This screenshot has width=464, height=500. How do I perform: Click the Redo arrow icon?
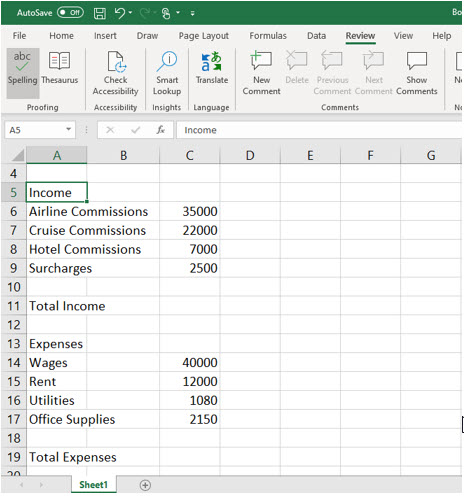(x=145, y=13)
